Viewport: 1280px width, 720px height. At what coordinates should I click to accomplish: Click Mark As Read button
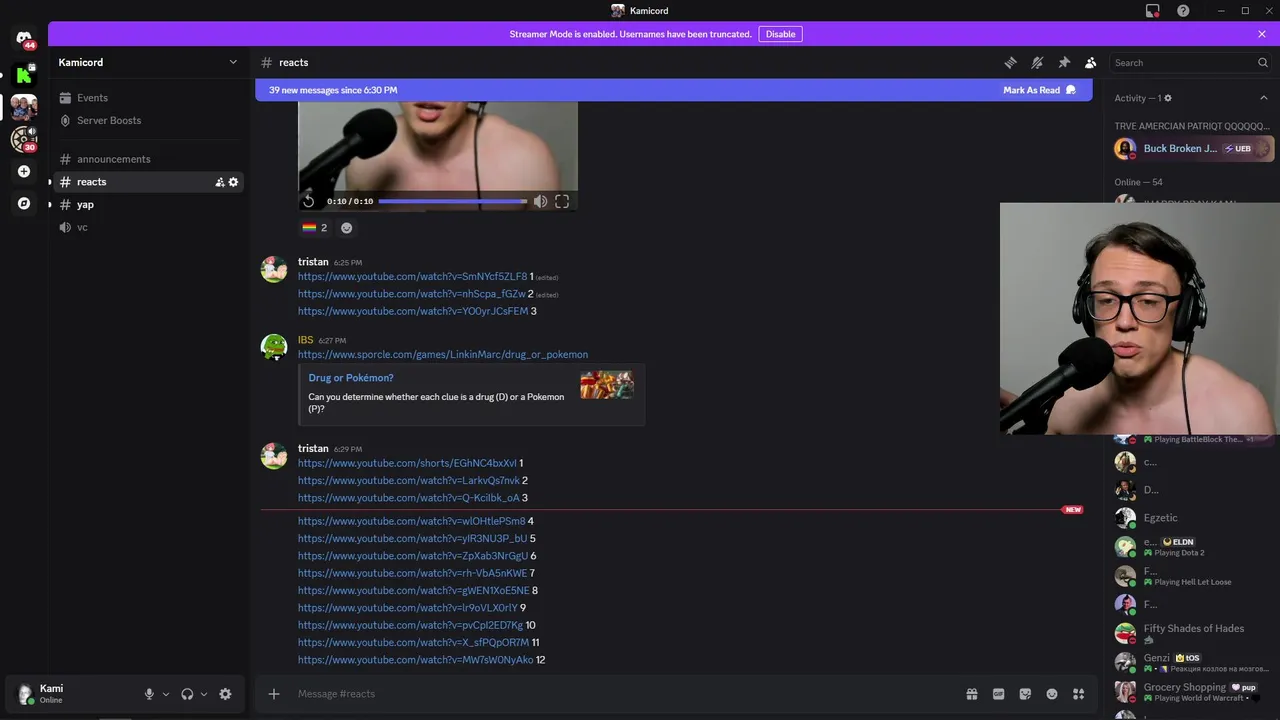pyautogui.click(x=1039, y=90)
